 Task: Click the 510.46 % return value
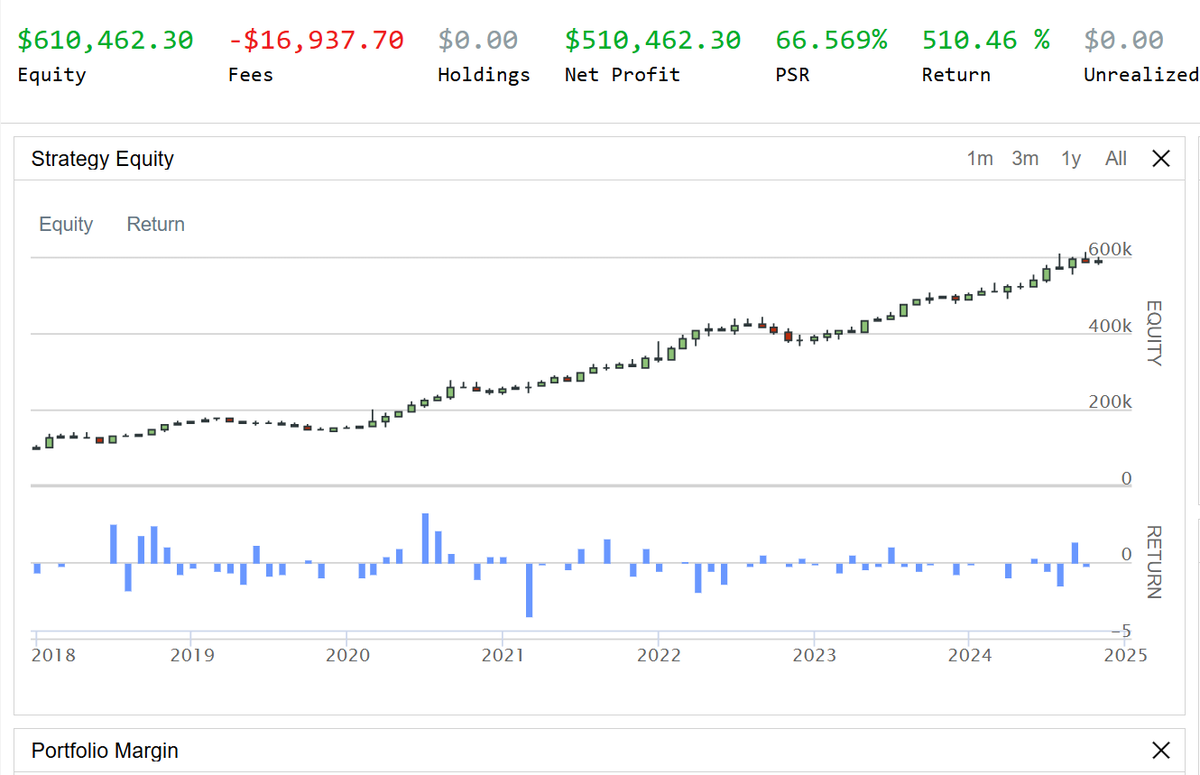tap(986, 40)
